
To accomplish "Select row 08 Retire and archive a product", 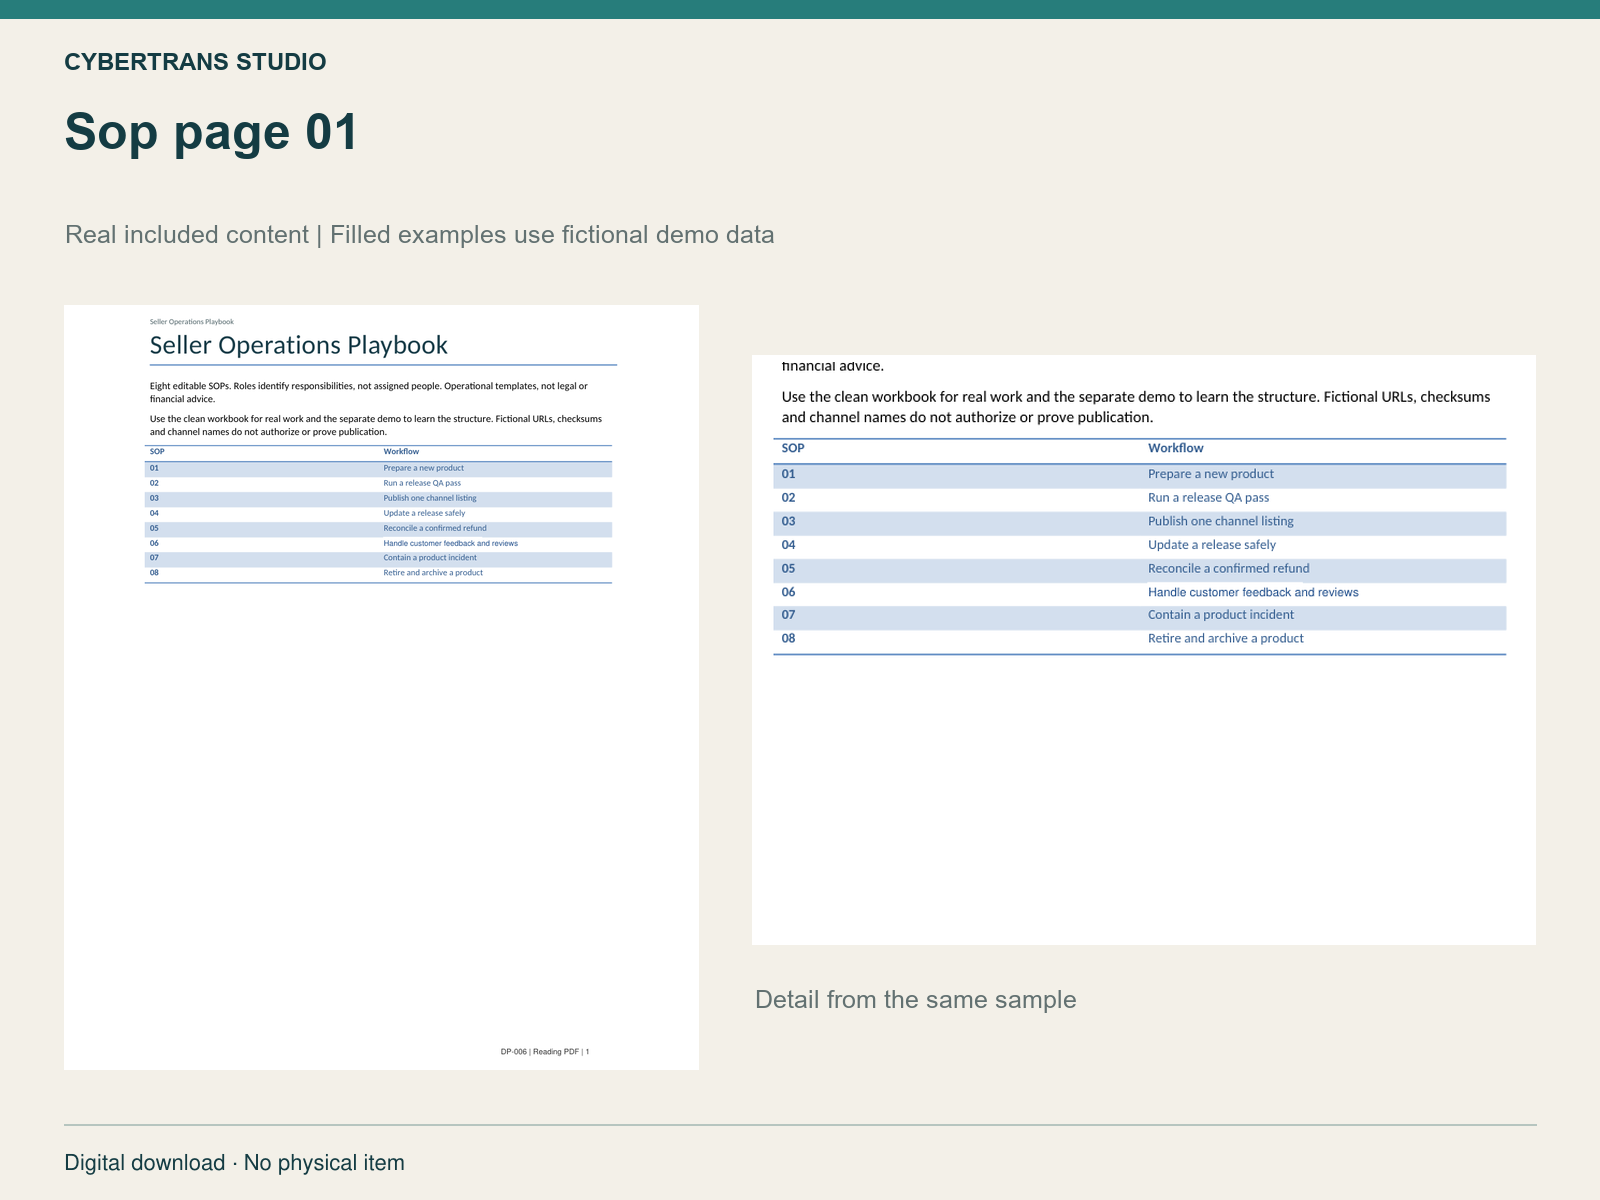I will [x=1140, y=639].
